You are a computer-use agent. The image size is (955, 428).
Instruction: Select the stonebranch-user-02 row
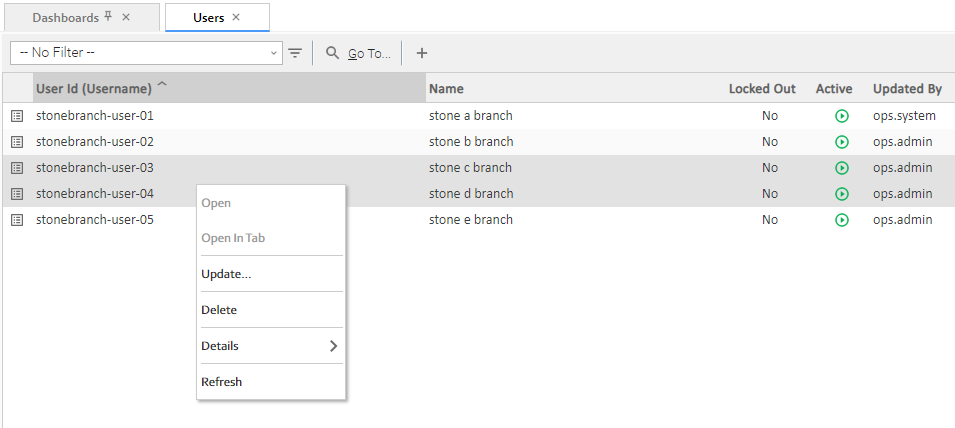point(95,142)
